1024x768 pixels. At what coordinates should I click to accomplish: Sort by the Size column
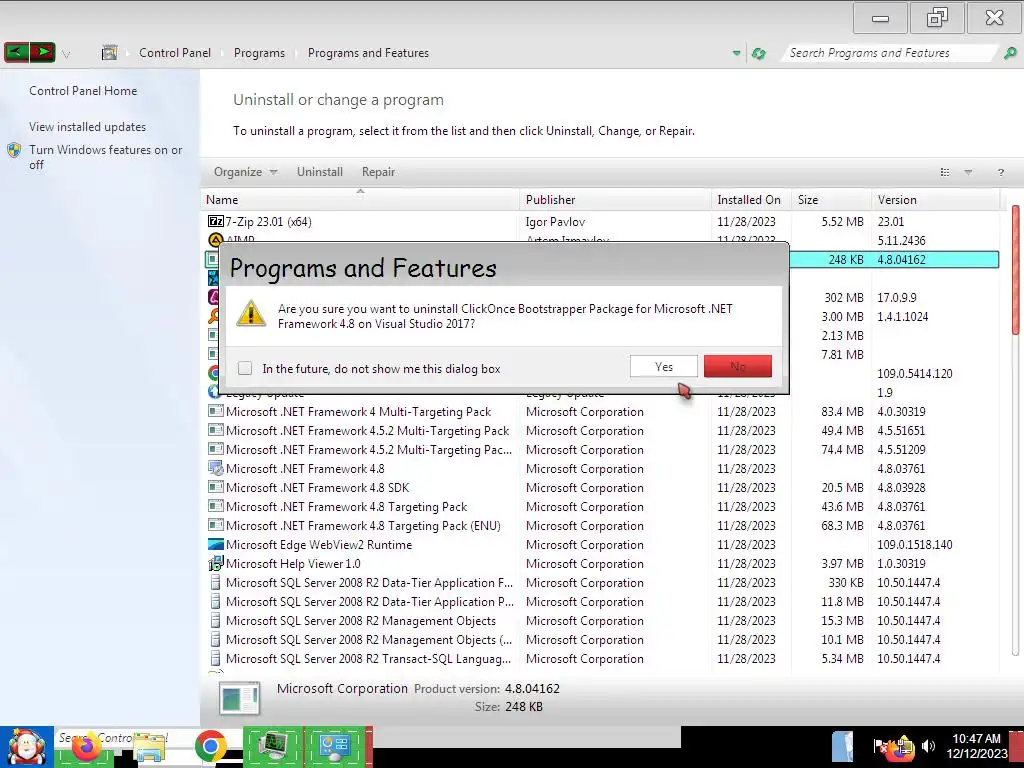point(831,200)
